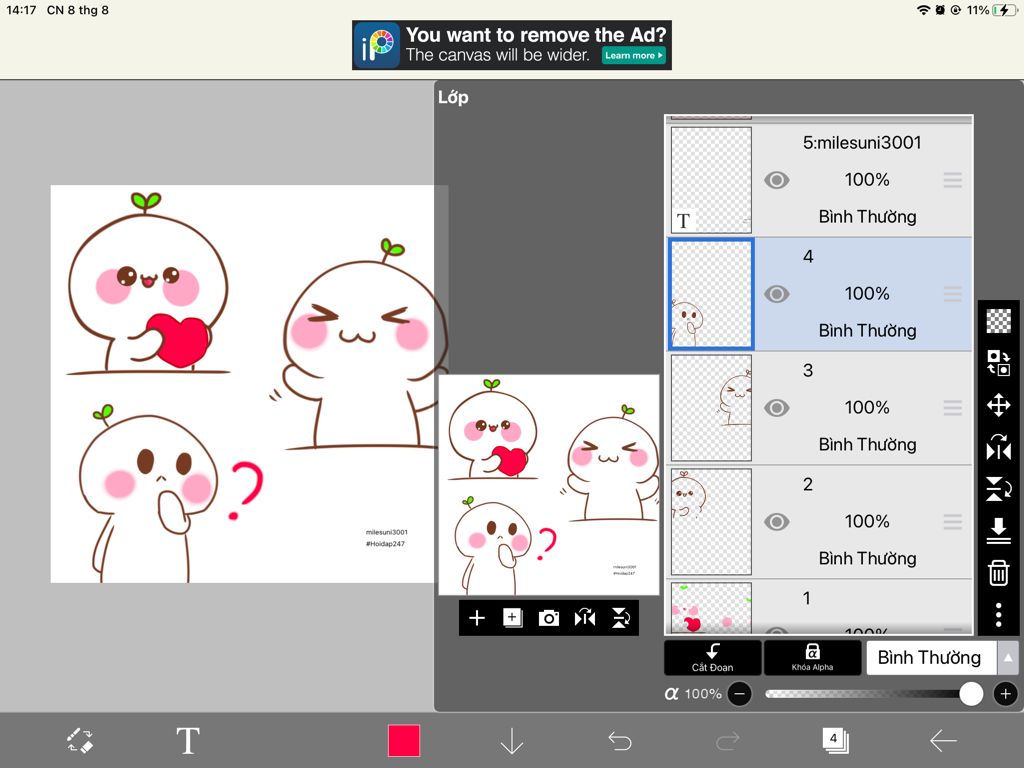Click the reorder handle of layer 3
The image size is (1024, 768).
(x=953, y=408)
